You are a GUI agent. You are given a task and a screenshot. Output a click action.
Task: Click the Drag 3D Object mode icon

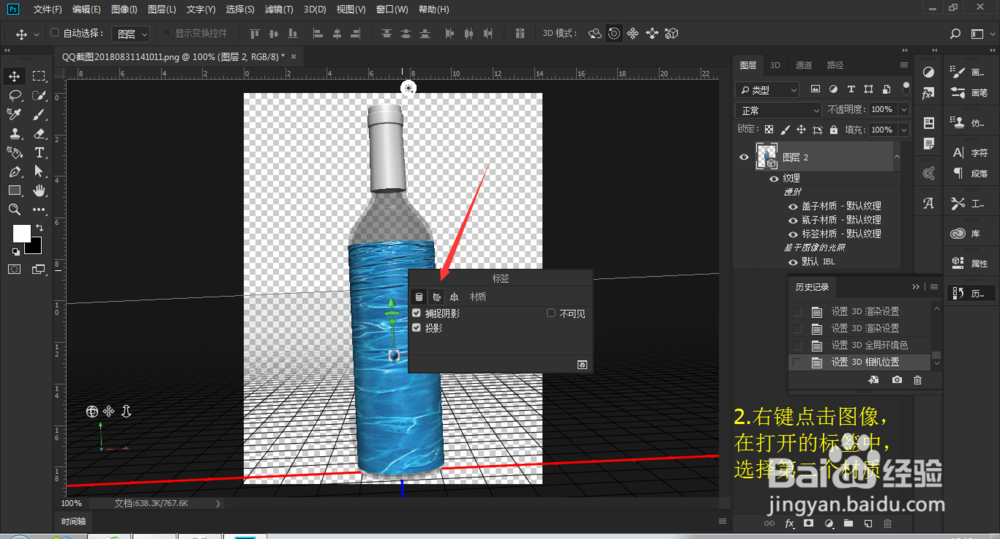click(633, 33)
